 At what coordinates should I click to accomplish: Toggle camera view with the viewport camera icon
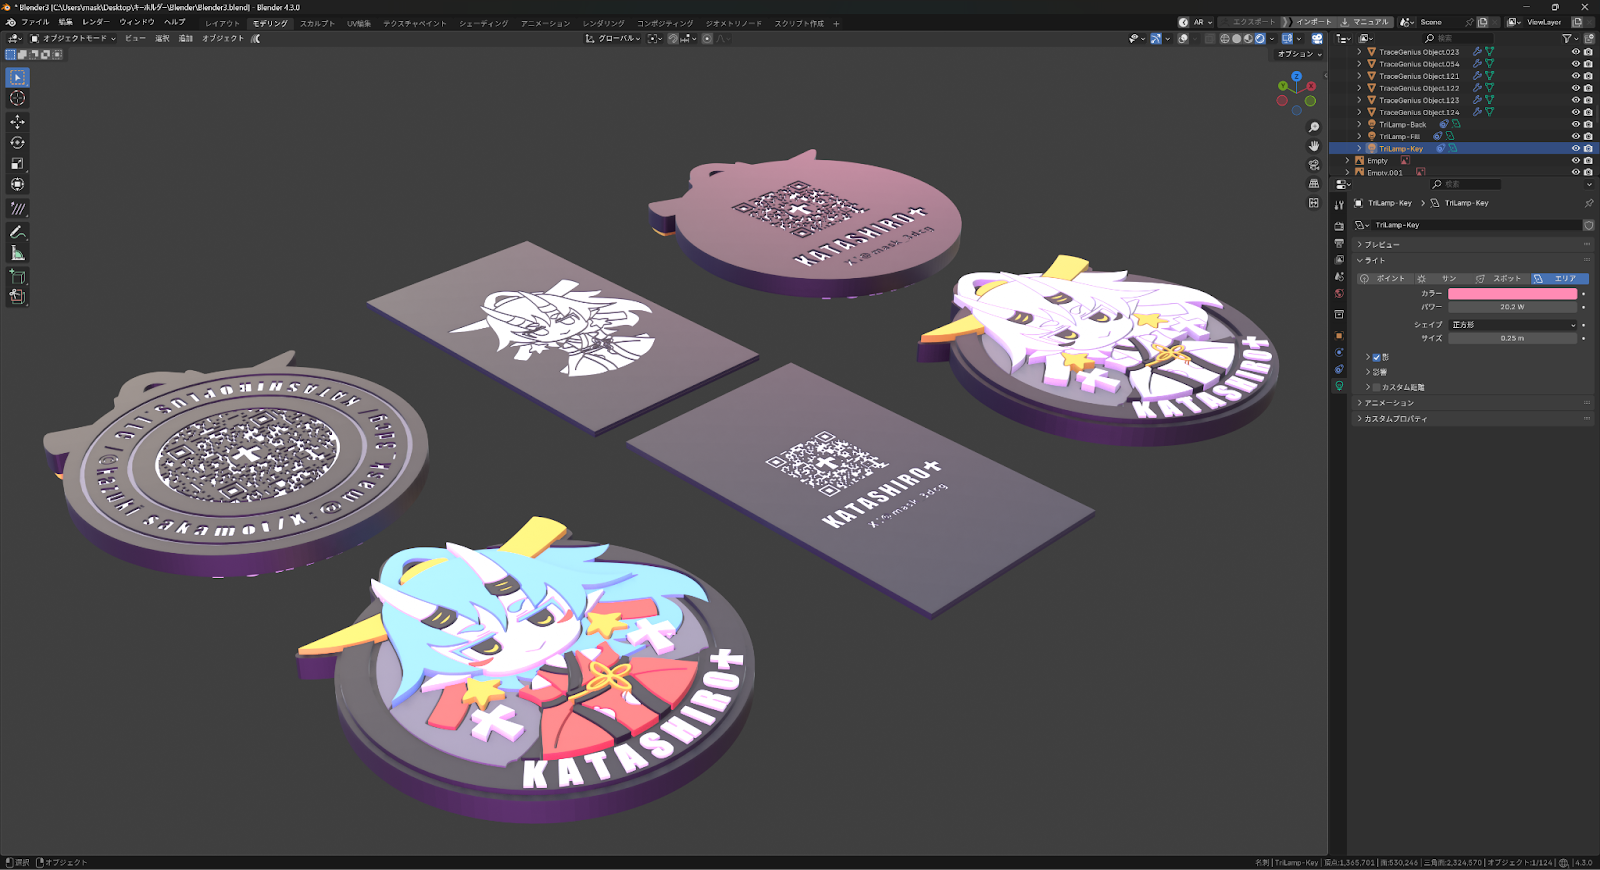pyautogui.click(x=1314, y=165)
